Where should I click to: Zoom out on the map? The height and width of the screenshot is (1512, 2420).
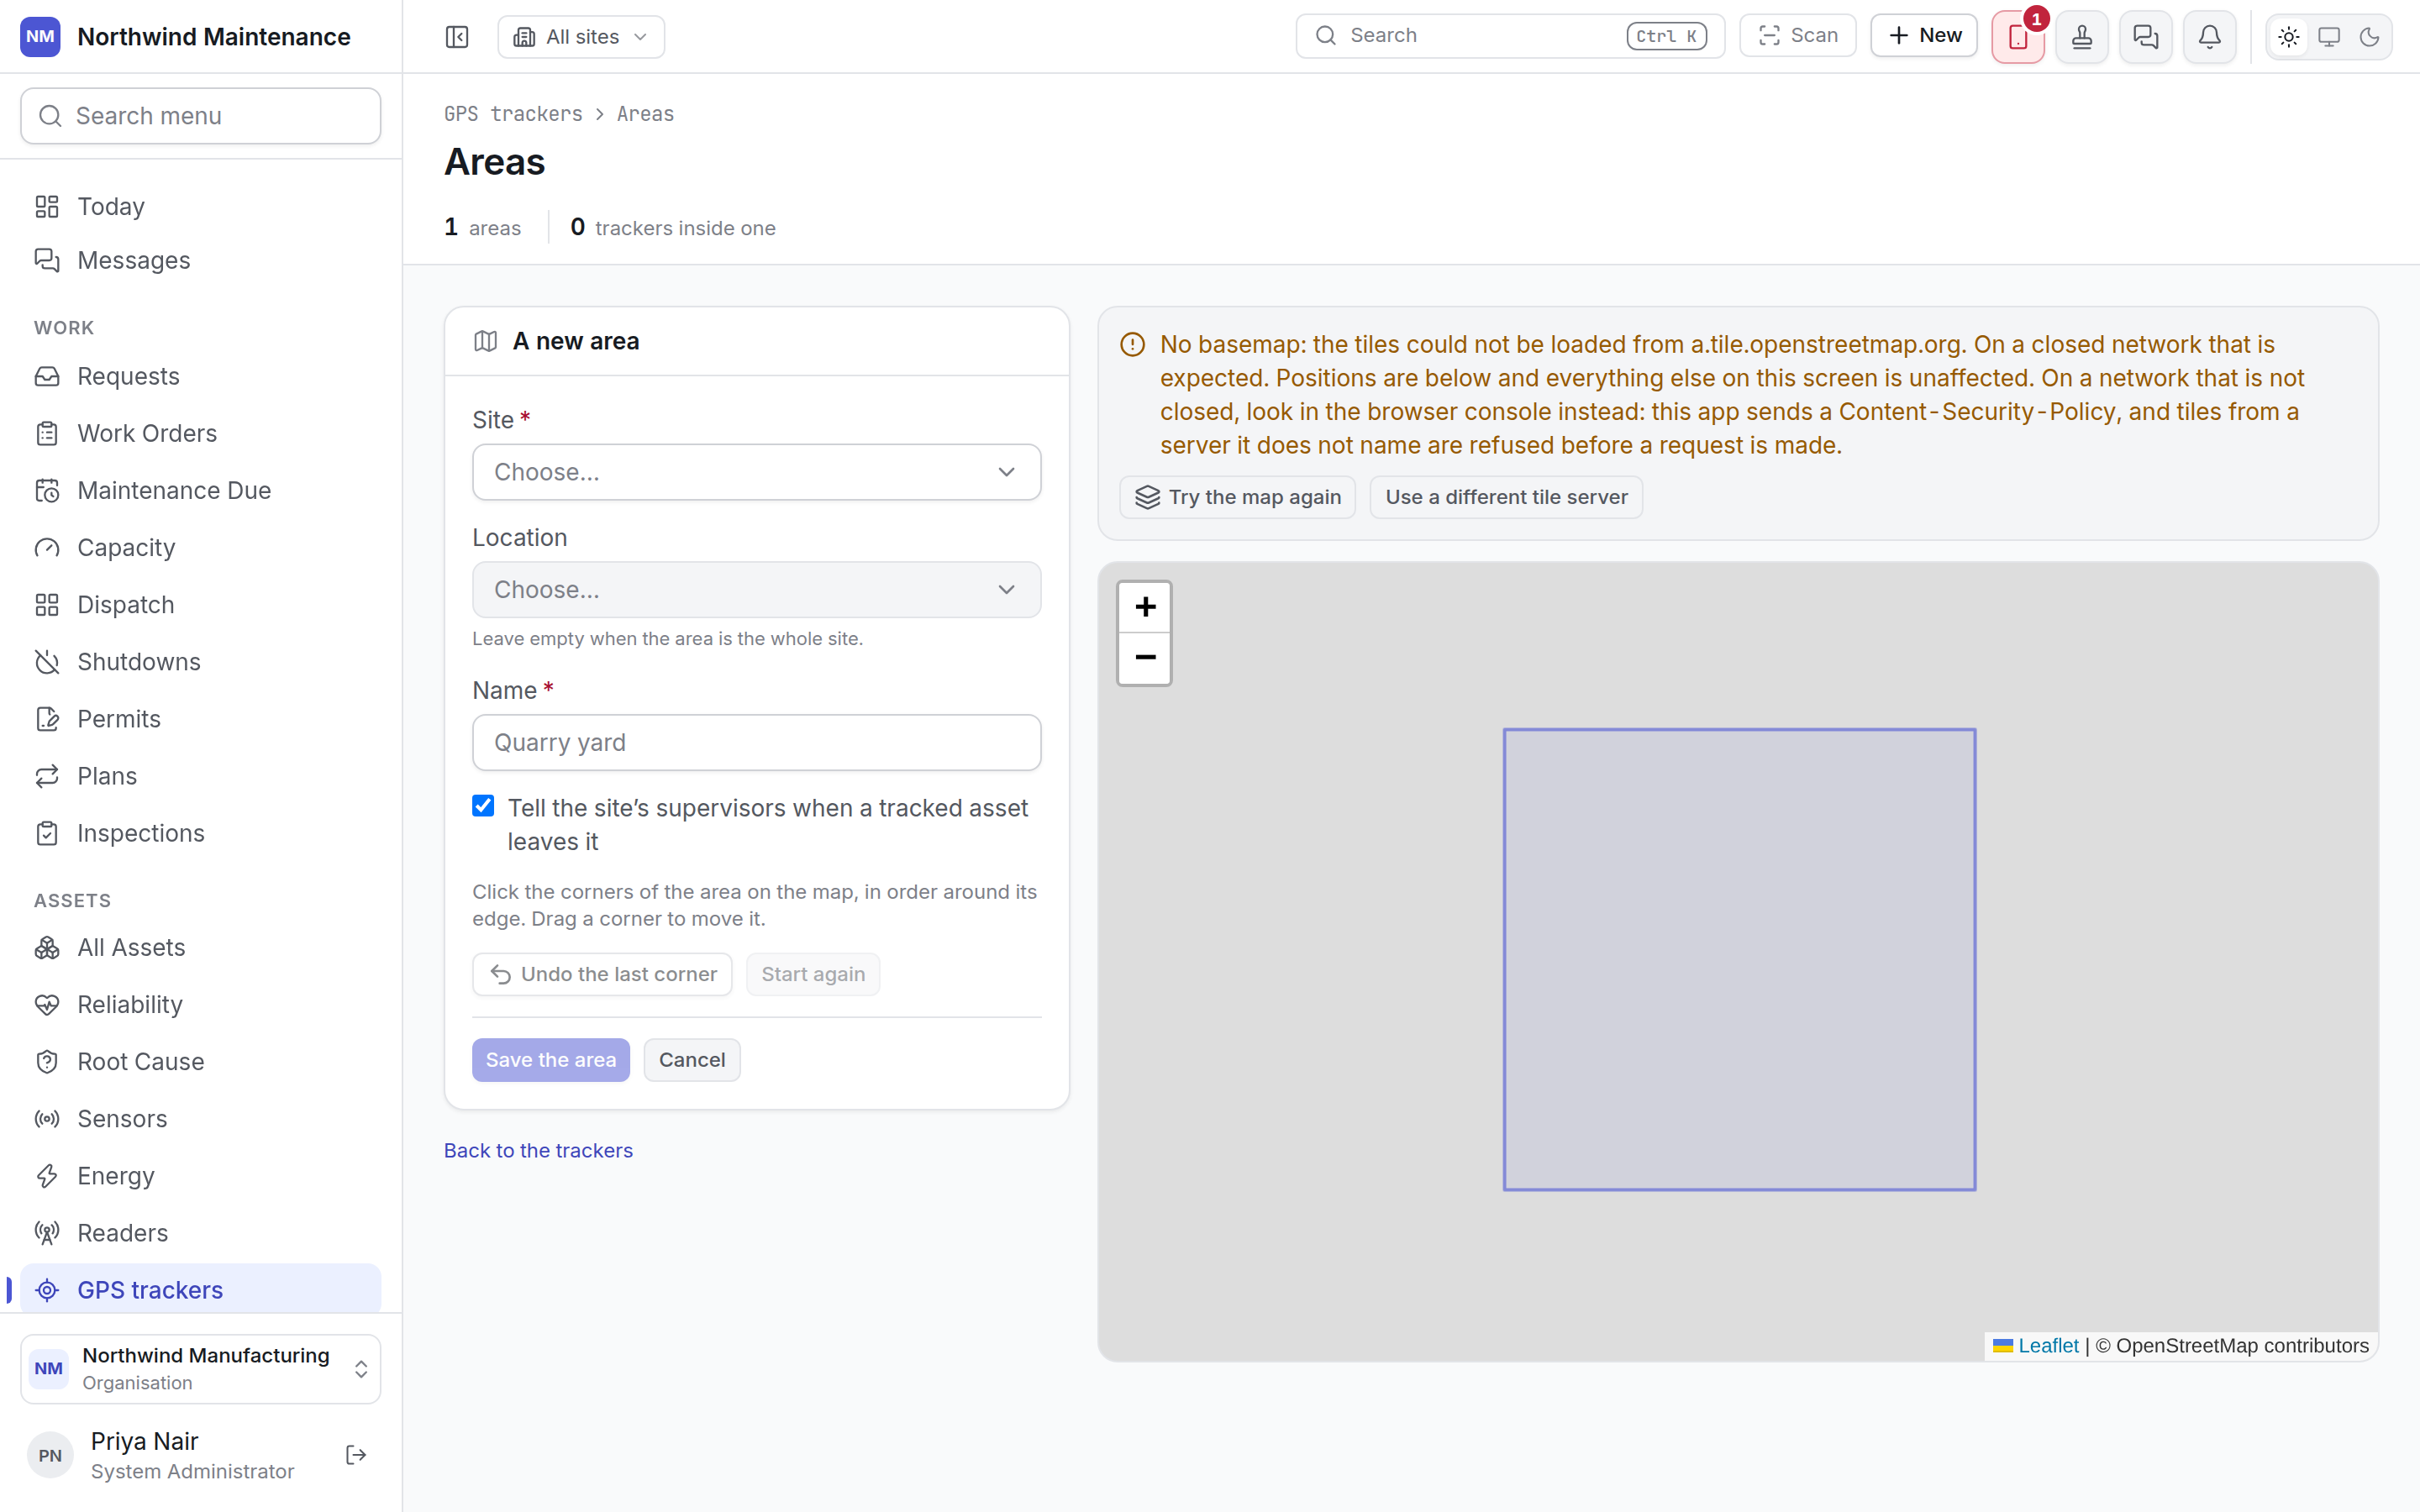click(x=1145, y=658)
